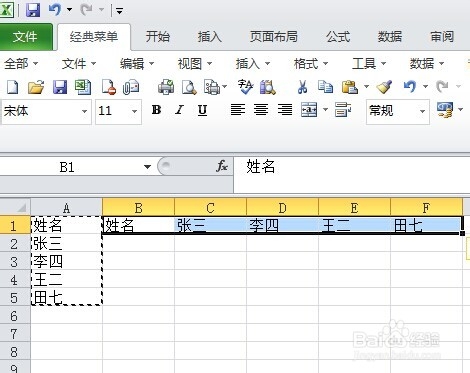Select row 3 header
This screenshot has width=470, height=373.
tap(15, 262)
